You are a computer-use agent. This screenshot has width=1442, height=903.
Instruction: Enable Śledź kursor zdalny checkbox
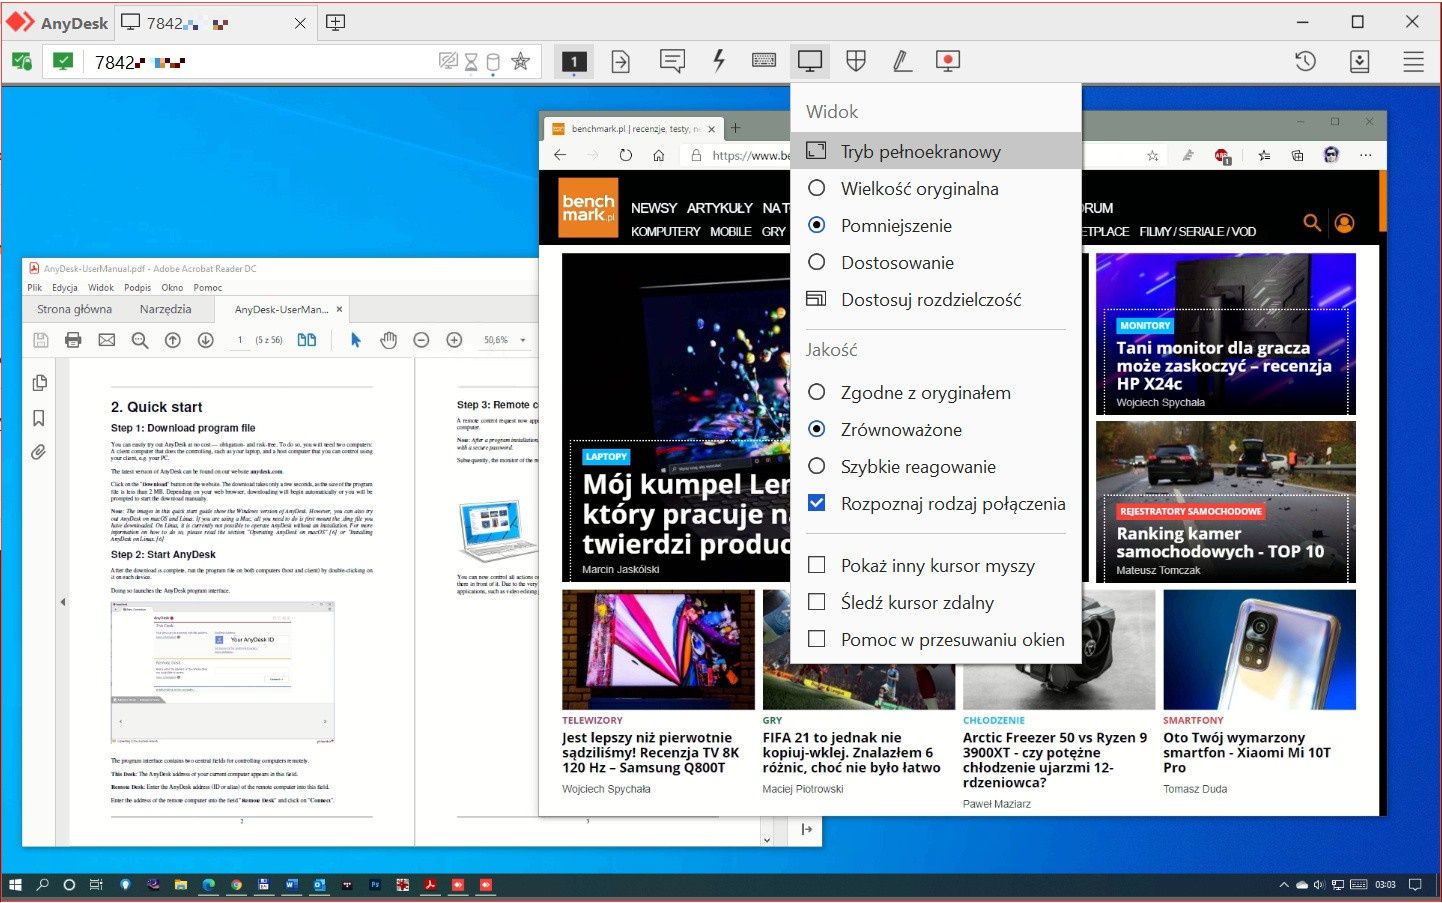click(817, 602)
